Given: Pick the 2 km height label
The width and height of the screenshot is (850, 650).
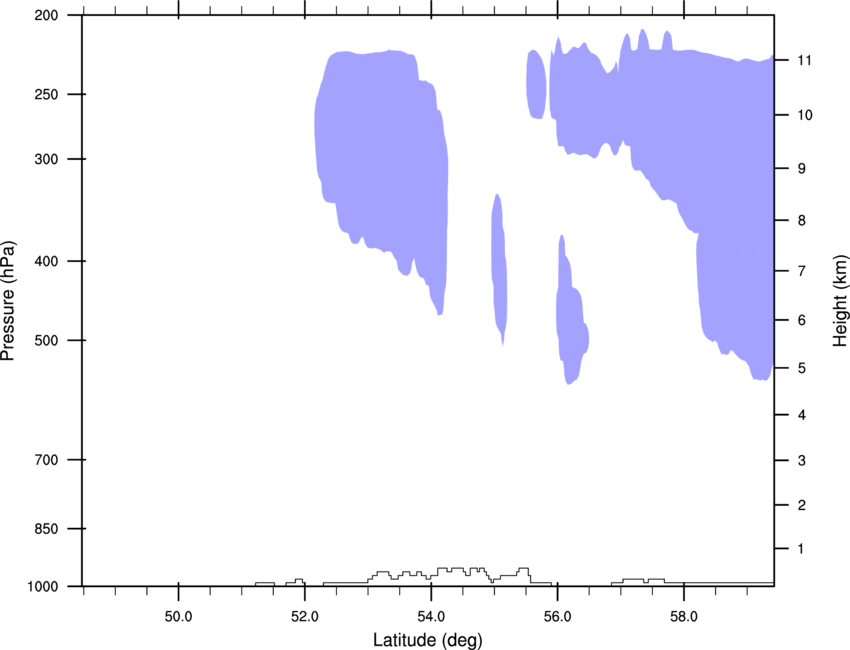Looking at the screenshot, I should click(802, 505).
